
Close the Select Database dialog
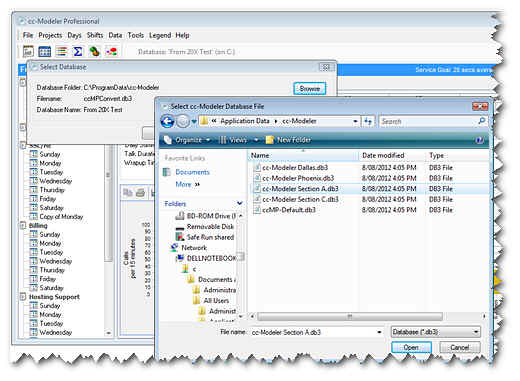click(x=326, y=67)
